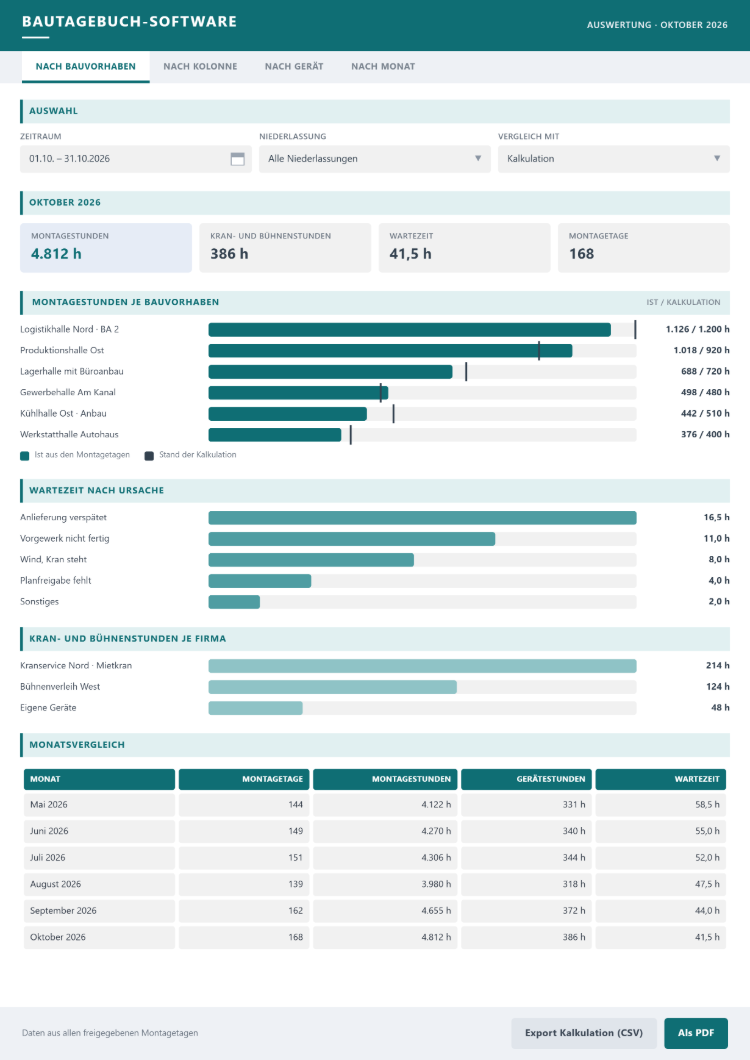Click the 318 h Gerätestunden cell

(526, 884)
